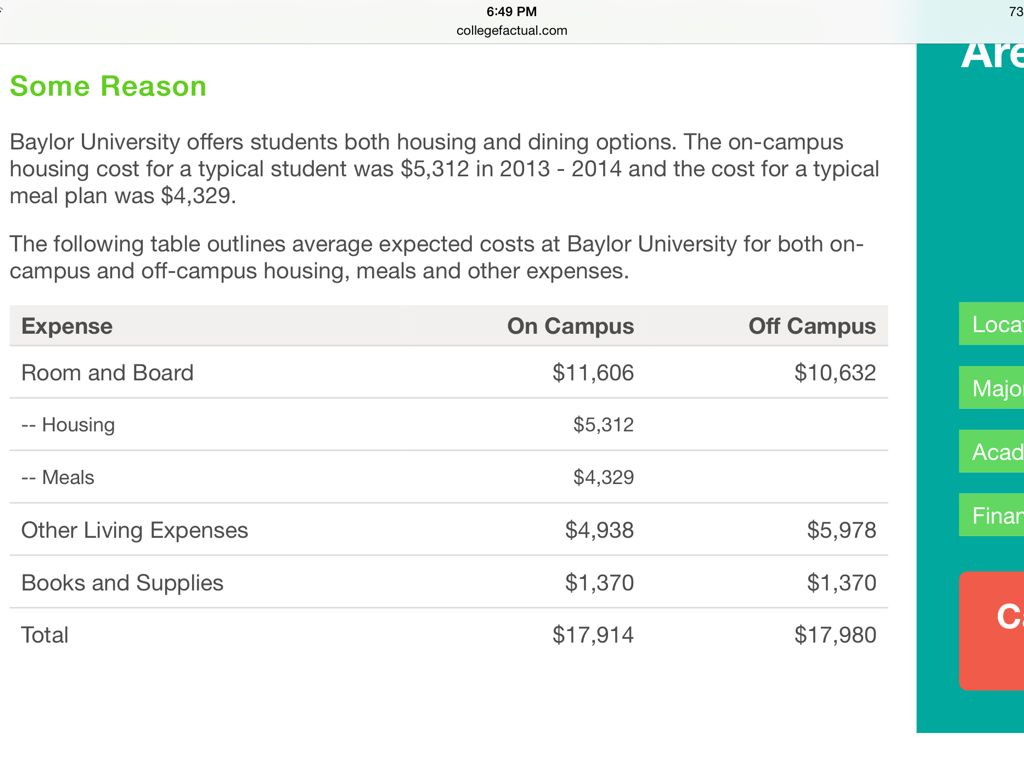The height and width of the screenshot is (768, 1024).
Task: Tap the 6:49 PM status bar clock
Action: (x=511, y=11)
